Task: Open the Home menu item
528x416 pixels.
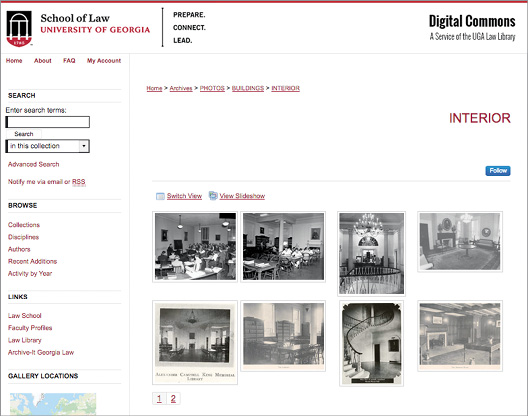Action: tap(14, 61)
